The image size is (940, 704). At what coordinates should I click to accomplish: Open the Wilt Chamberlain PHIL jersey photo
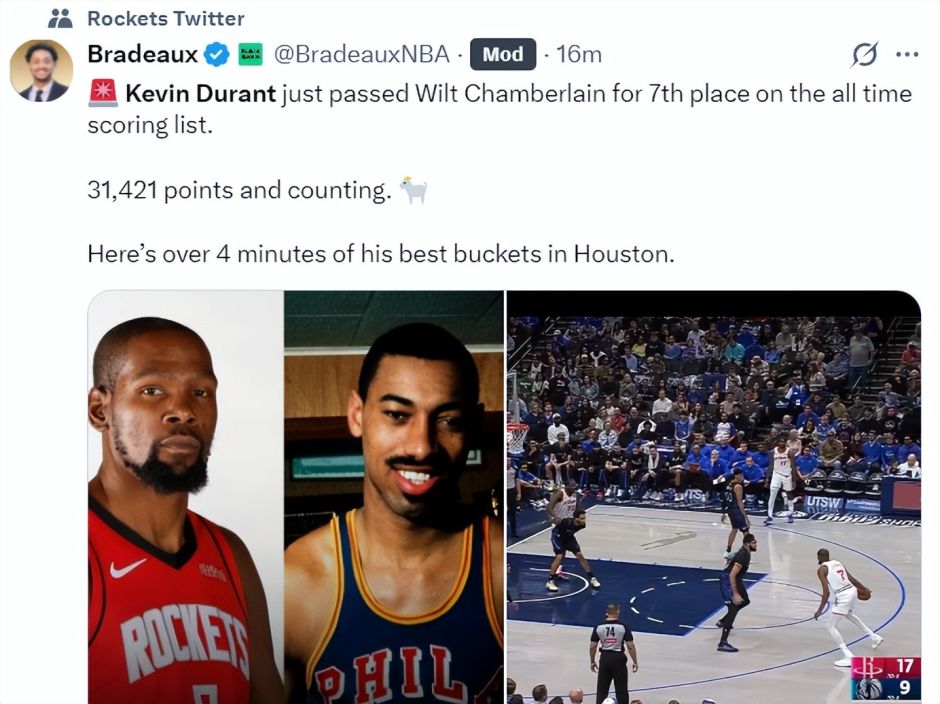(394, 497)
